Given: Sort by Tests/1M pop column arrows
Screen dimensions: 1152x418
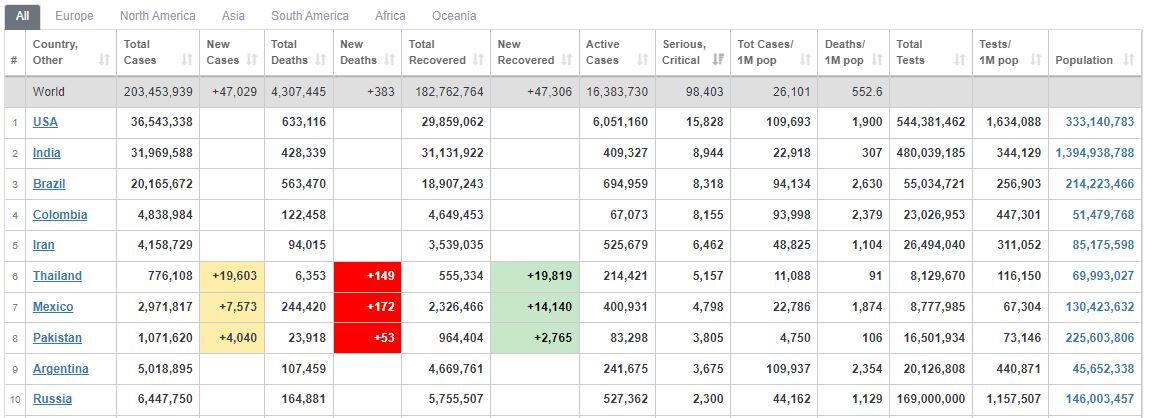Looking at the screenshot, I should point(1036,60).
